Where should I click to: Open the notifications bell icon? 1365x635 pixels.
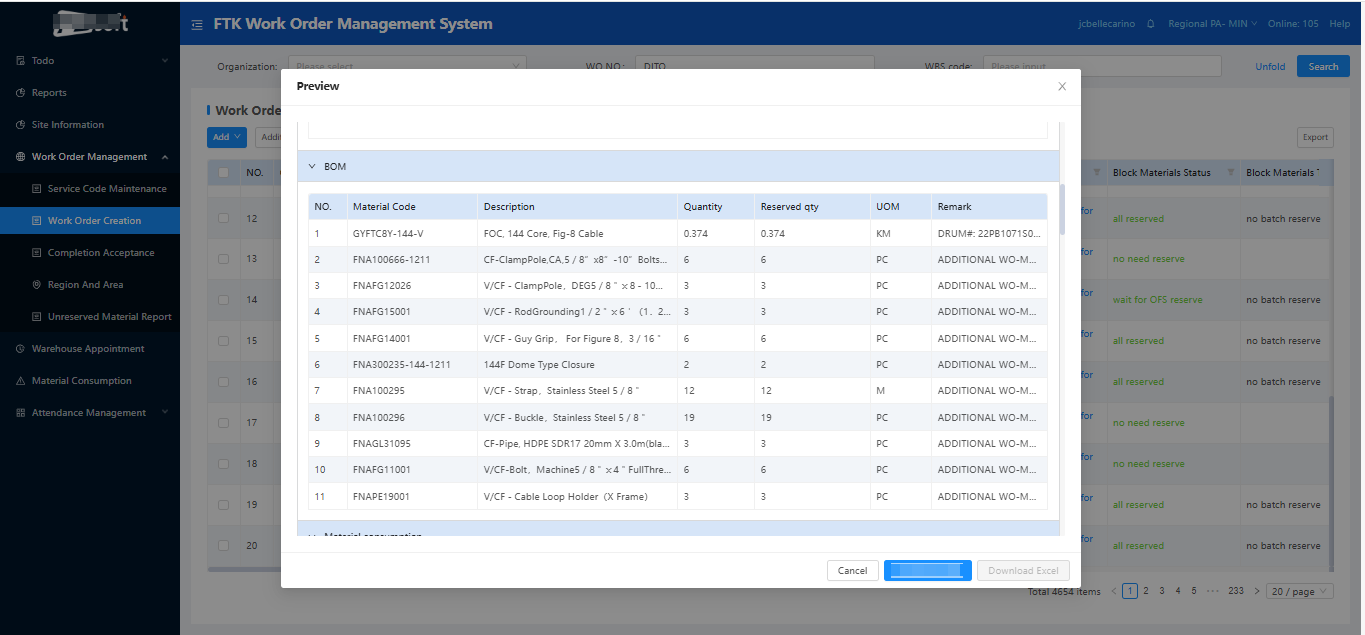tap(1150, 24)
